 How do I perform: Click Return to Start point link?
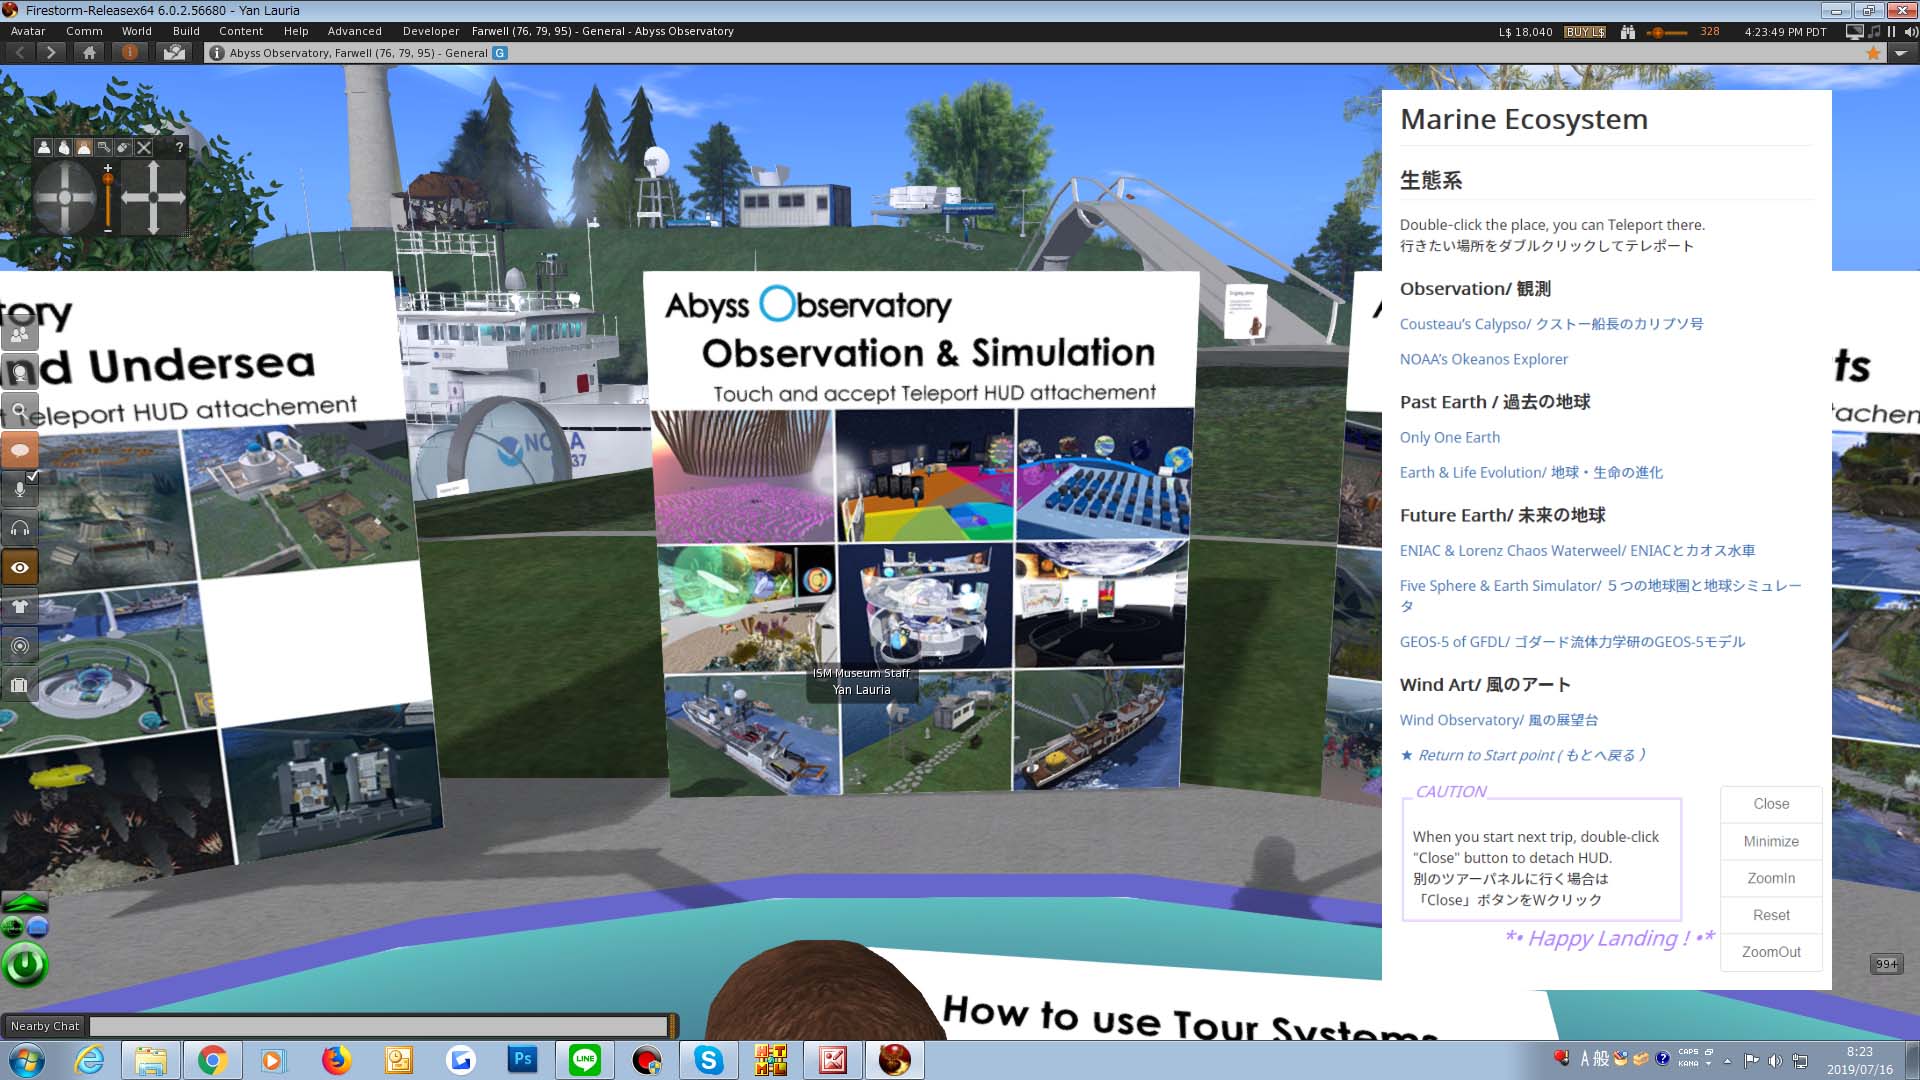tap(1523, 755)
